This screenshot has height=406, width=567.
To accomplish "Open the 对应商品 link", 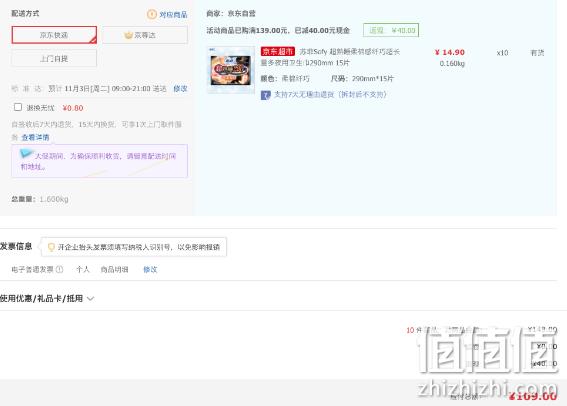I will click(173, 14).
